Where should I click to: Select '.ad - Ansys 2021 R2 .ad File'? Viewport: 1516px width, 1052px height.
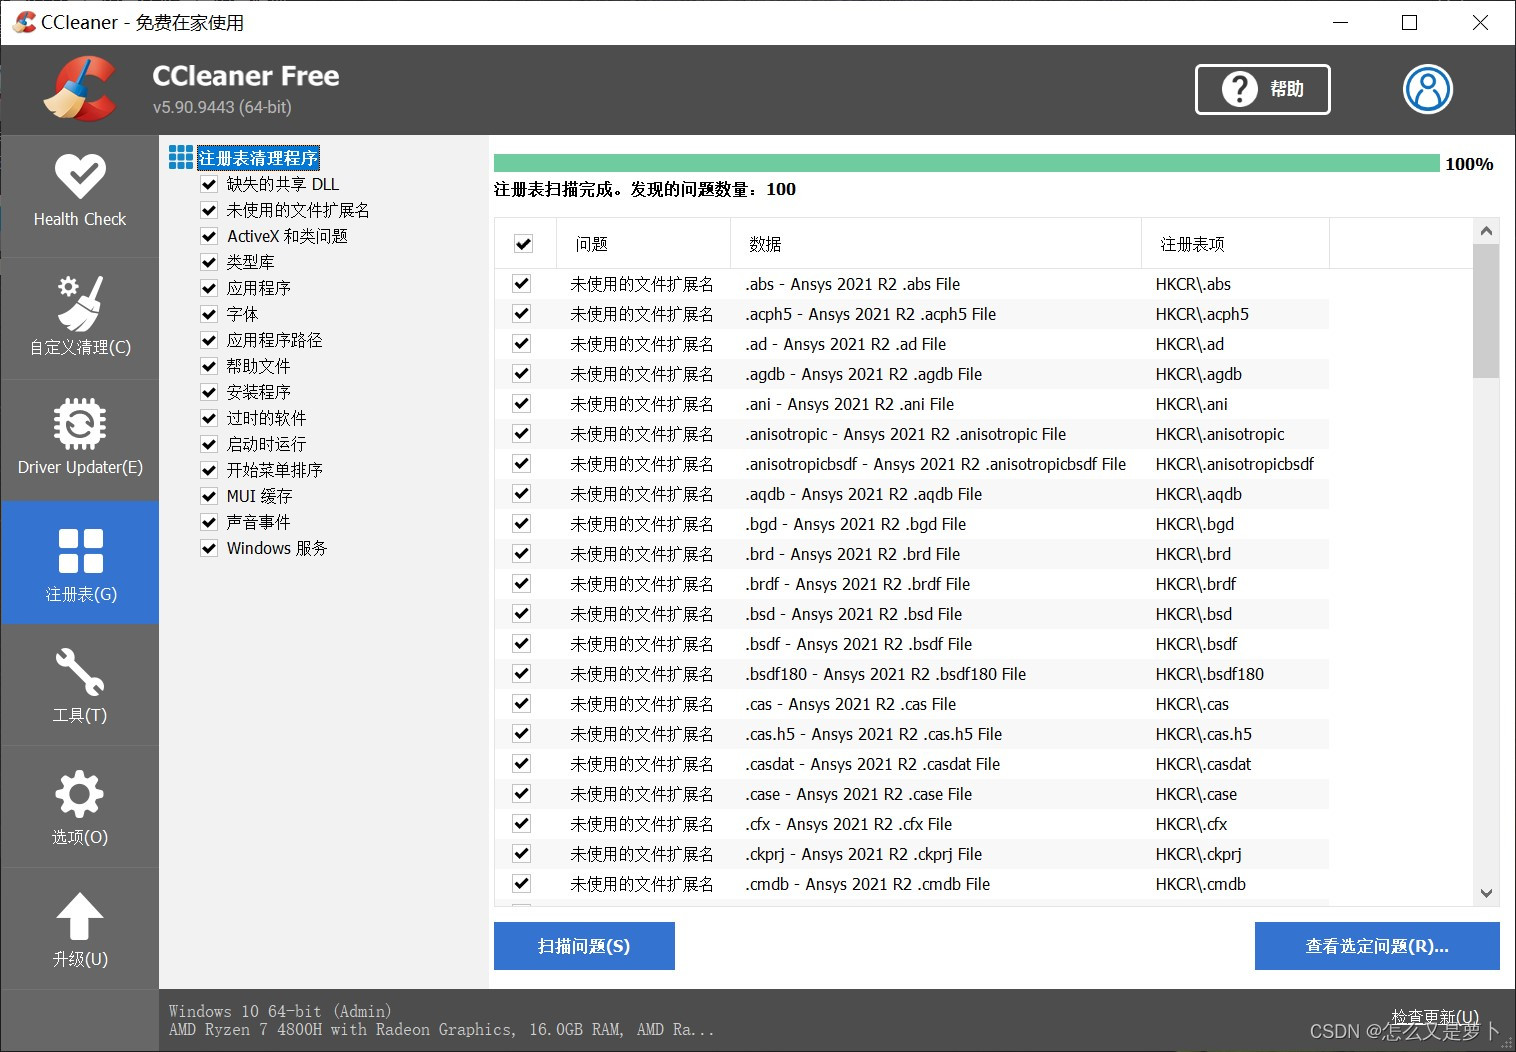coord(845,344)
